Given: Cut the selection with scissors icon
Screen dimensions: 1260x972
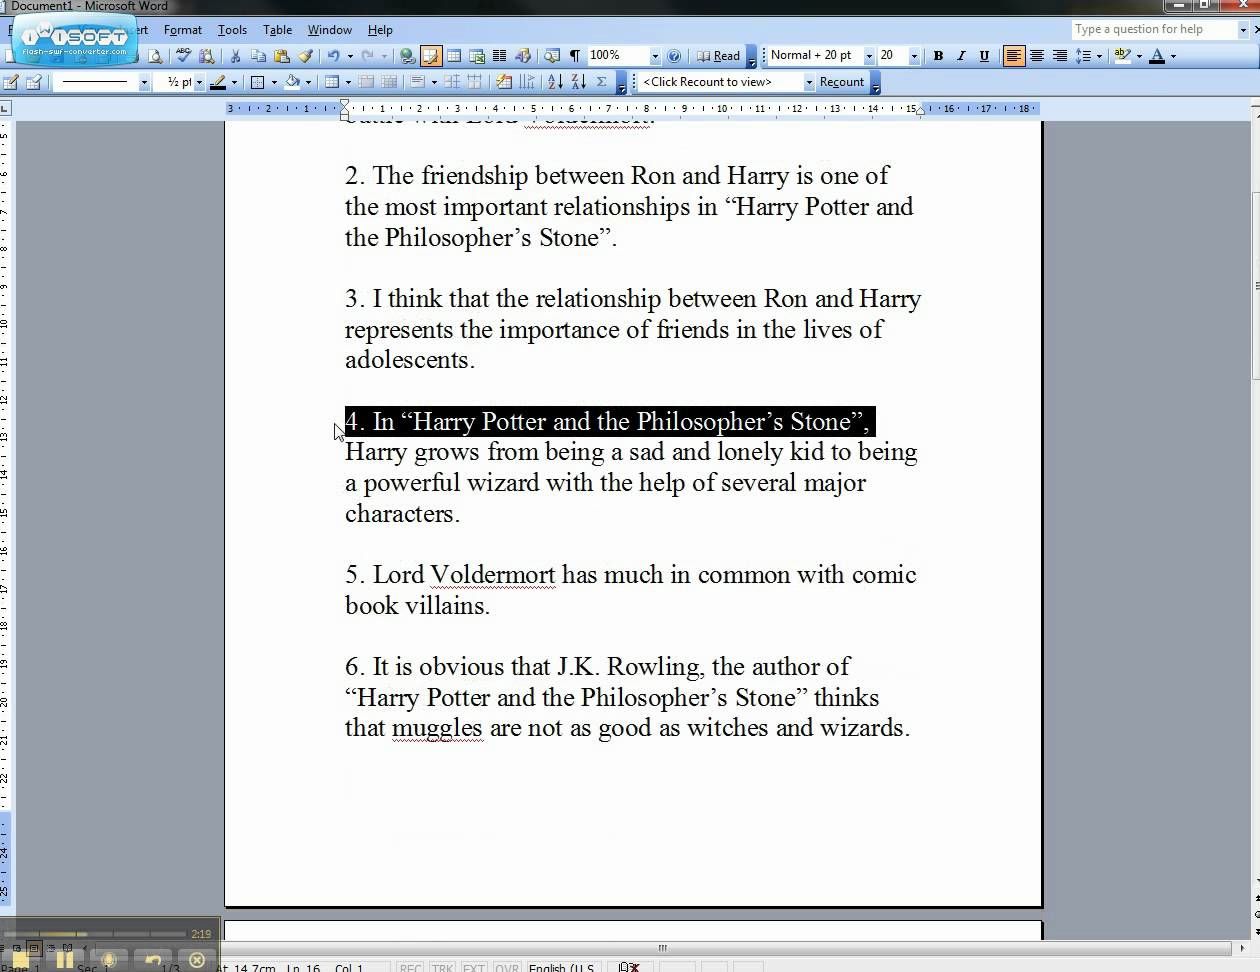Looking at the screenshot, I should click(235, 56).
